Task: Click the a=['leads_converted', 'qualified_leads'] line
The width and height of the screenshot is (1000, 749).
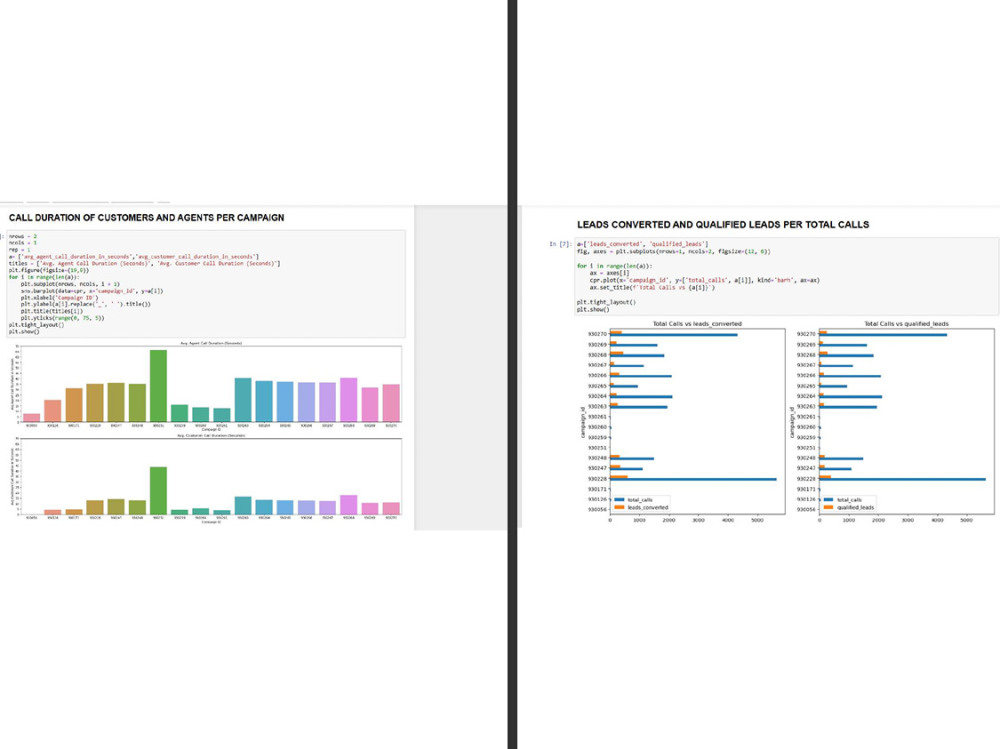Action: (x=642, y=244)
